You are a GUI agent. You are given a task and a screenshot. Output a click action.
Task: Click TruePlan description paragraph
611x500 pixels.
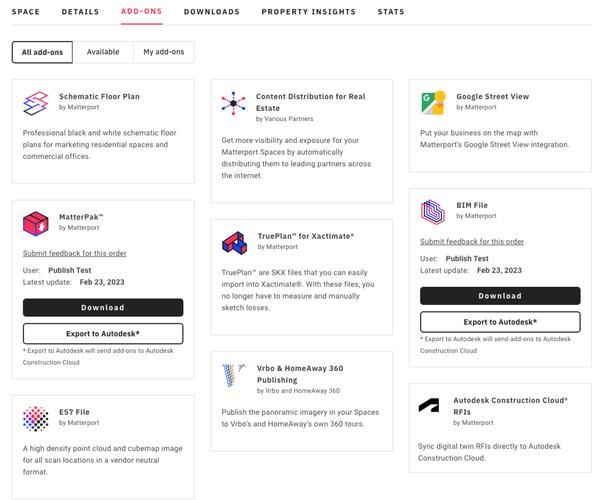point(298,290)
